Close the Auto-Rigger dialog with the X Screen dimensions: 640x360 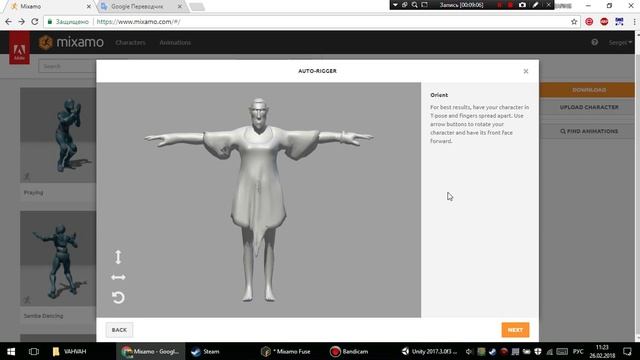coord(526,71)
